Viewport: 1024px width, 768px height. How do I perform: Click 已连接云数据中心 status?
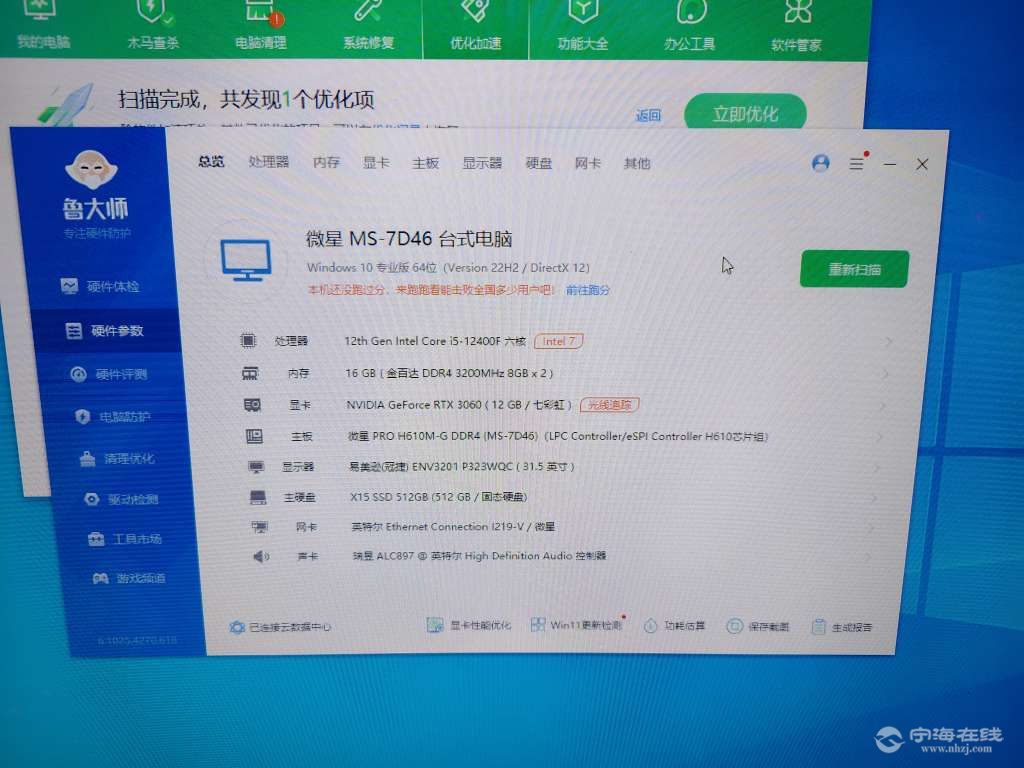click(x=280, y=627)
